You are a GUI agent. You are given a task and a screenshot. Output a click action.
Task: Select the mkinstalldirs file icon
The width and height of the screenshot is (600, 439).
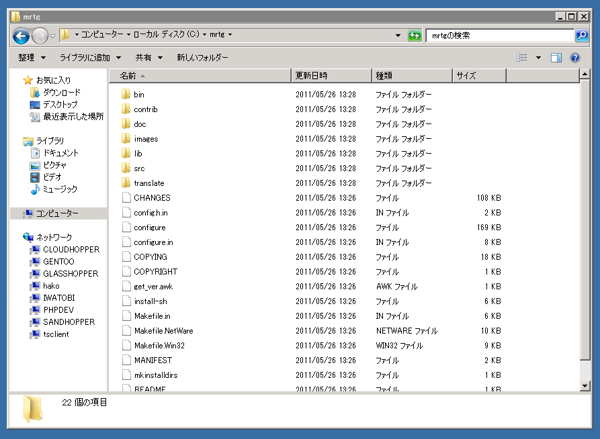pyautogui.click(x=126, y=375)
